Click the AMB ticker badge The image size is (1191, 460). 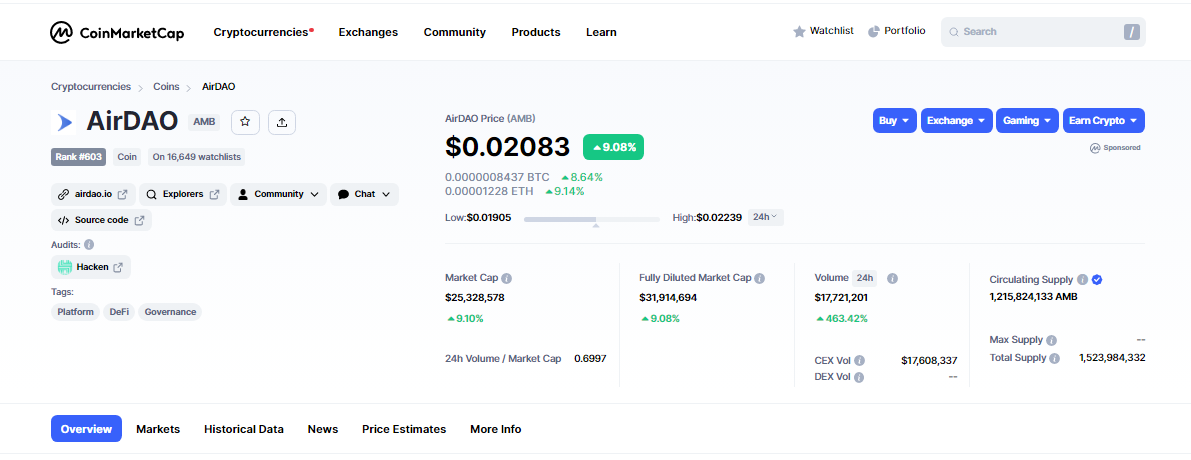click(204, 121)
